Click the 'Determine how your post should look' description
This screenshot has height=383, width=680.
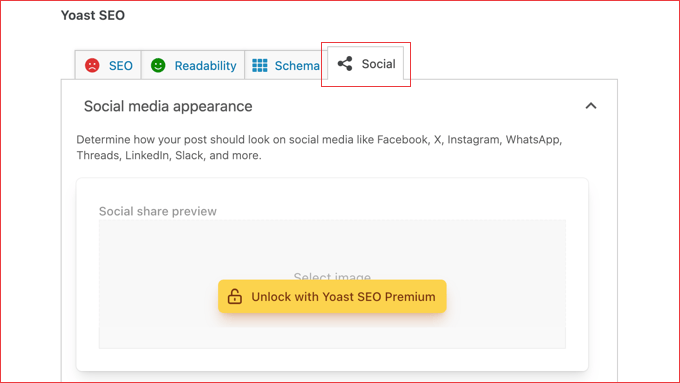(x=319, y=147)
